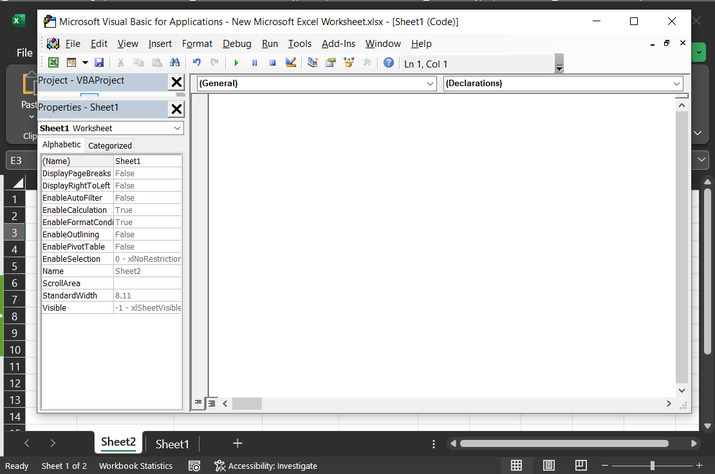This screenshot has height=474, width=715.
Task: Toggle Design Mode icon
Action: coord(290,63)
